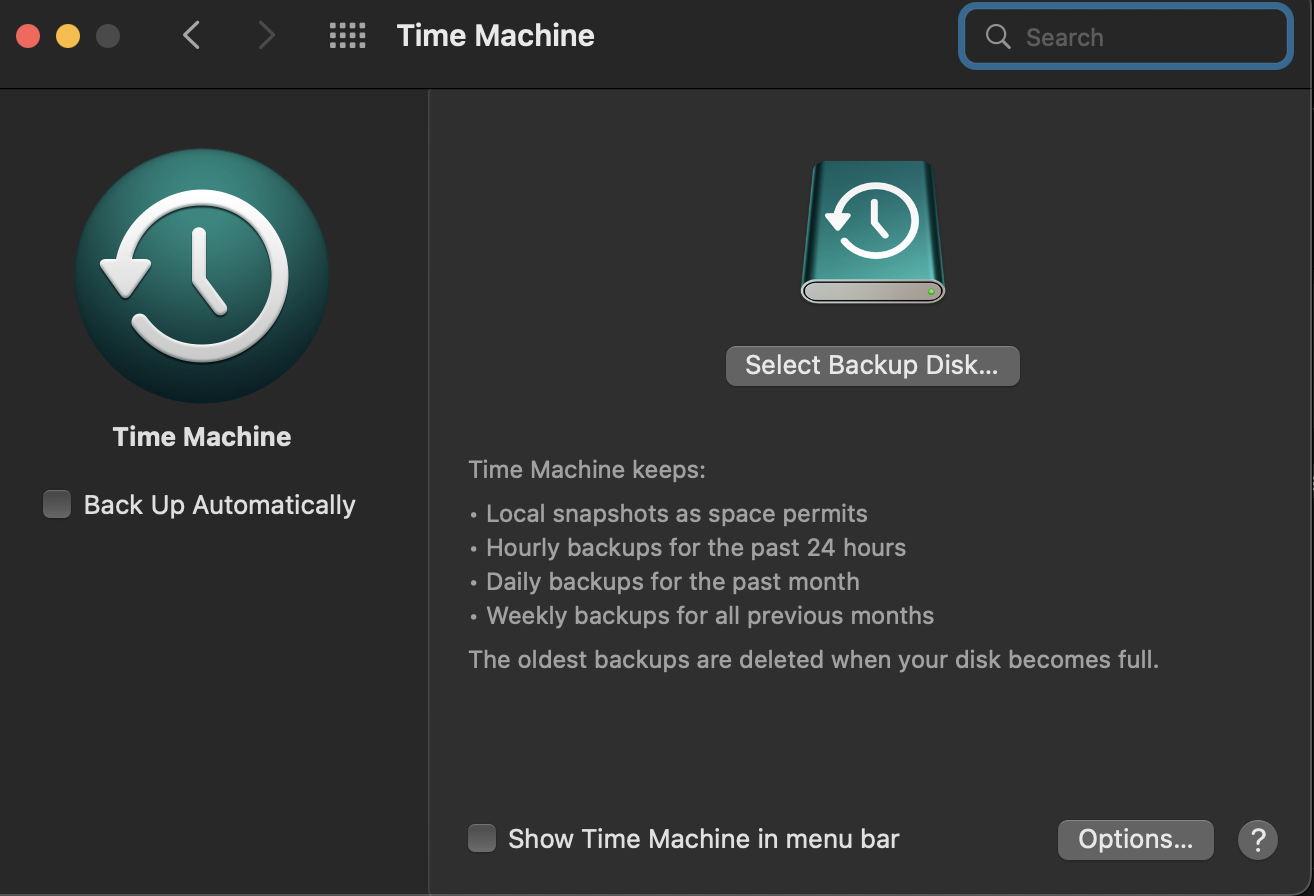Click the forward navigation arrow
The image size is (1314, 896).
[266, 36]
